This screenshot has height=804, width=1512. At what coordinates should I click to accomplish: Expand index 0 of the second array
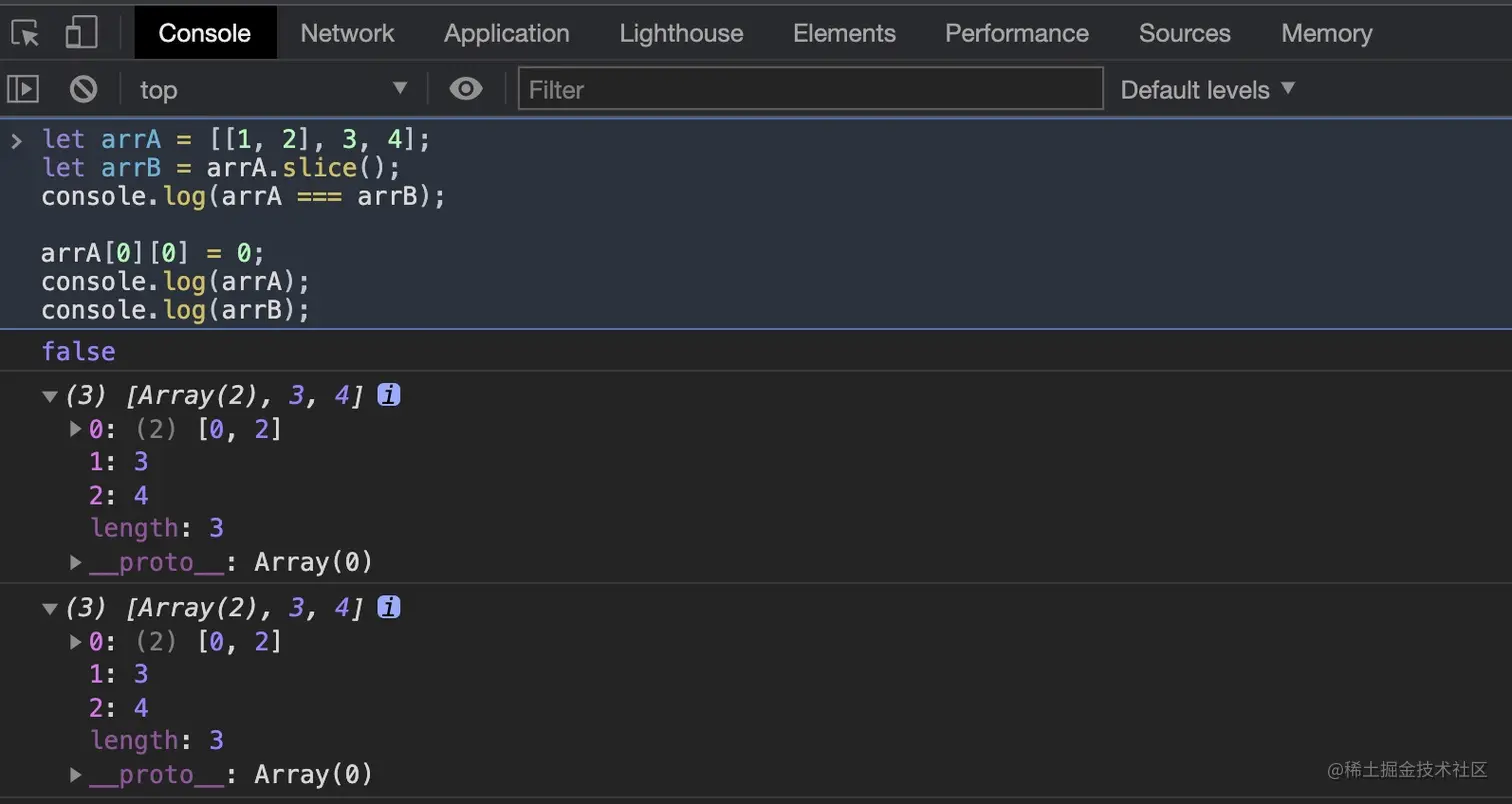coord(76,641)
